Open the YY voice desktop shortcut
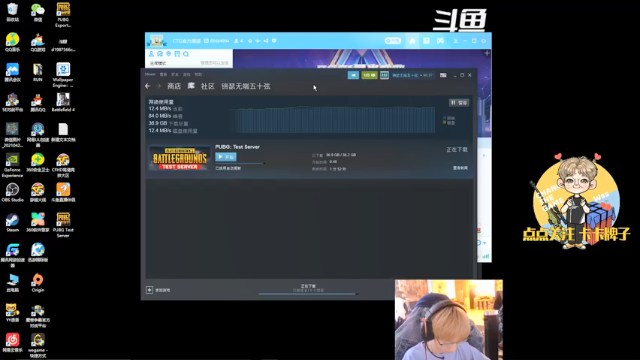This screenshot has height=360, width=640. coord(13,313)
